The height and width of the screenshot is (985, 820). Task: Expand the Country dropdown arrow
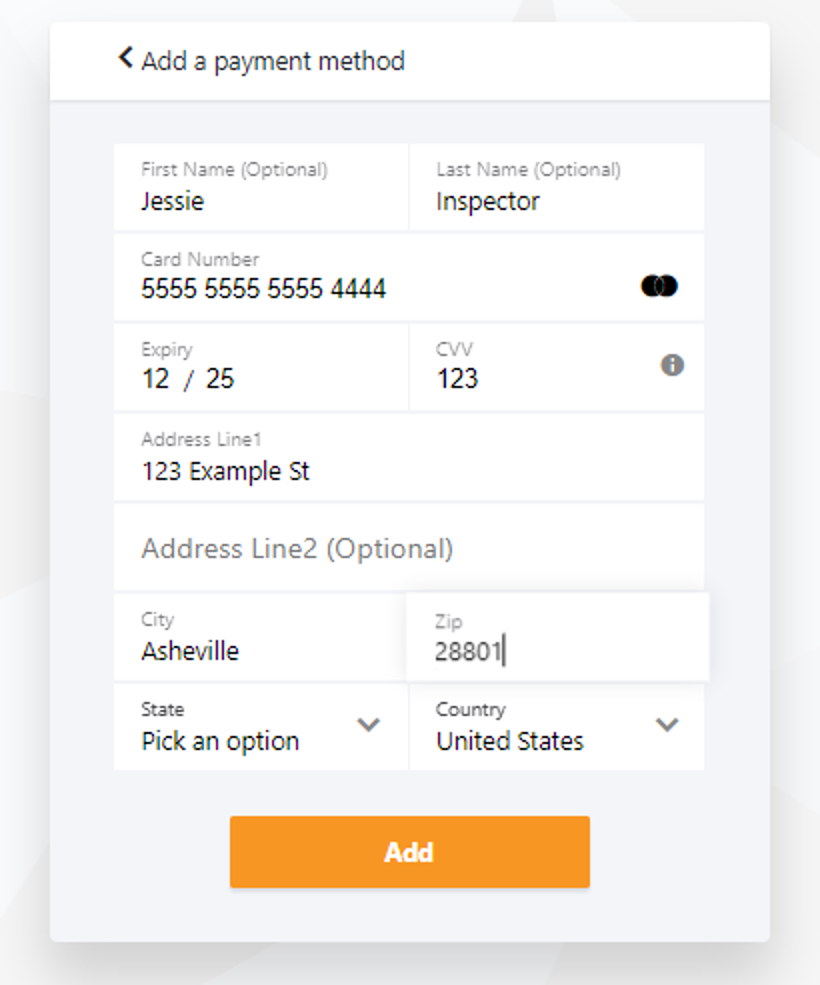click(667, 725)
